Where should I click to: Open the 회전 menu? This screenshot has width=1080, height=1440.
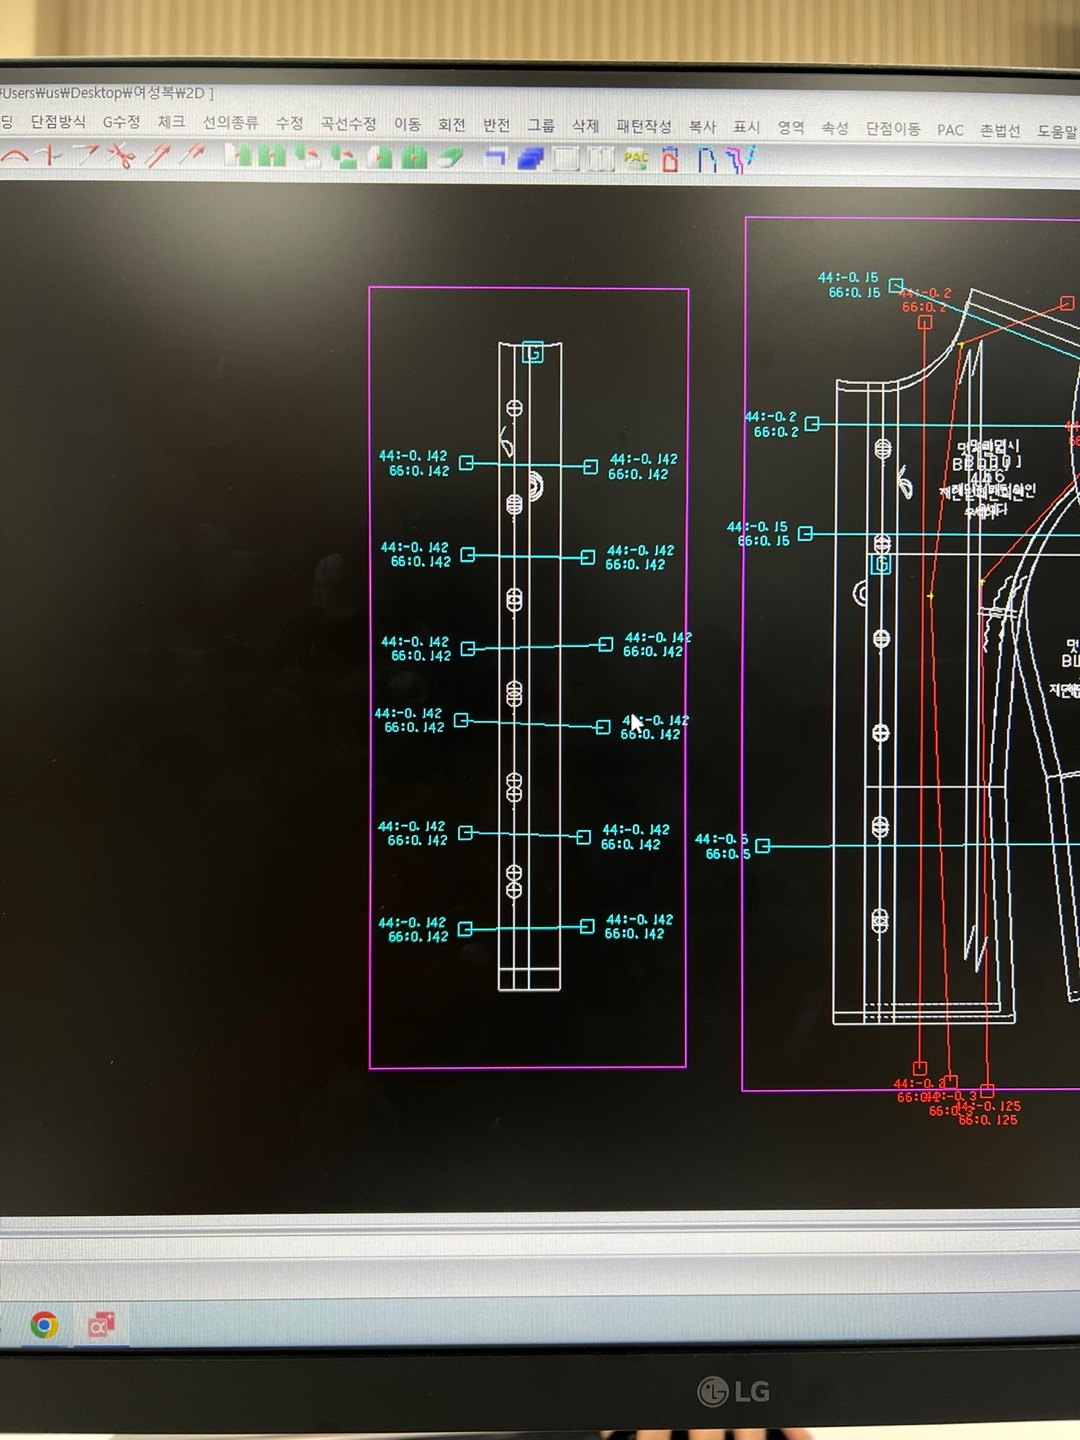click(x=452, y=125)
